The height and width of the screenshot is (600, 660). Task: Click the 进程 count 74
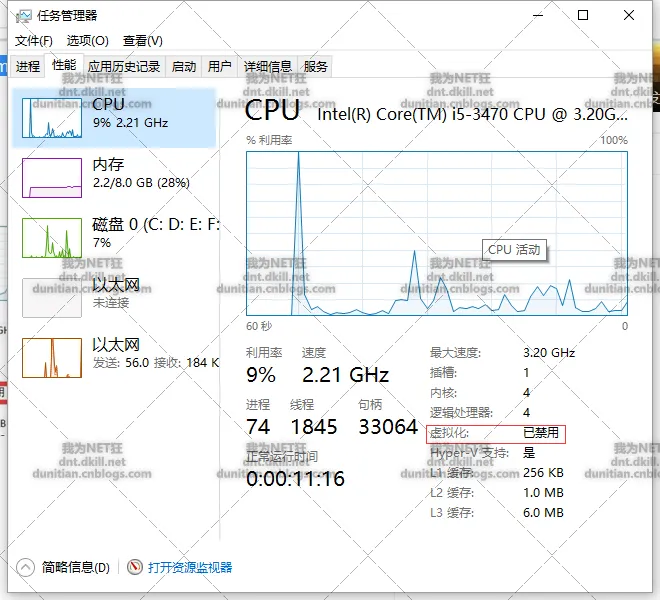258,427
